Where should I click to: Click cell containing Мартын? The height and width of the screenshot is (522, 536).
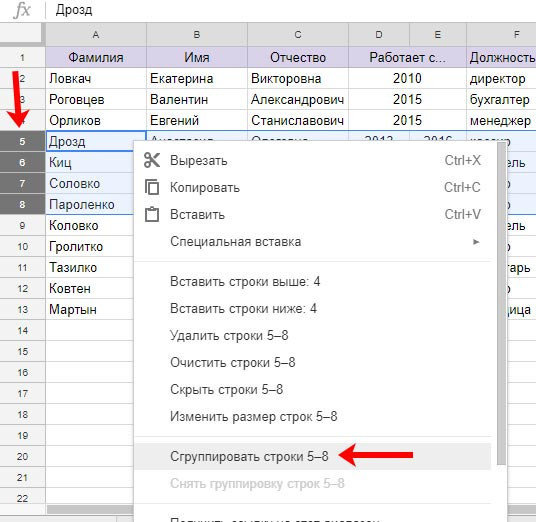click(90, 310)
